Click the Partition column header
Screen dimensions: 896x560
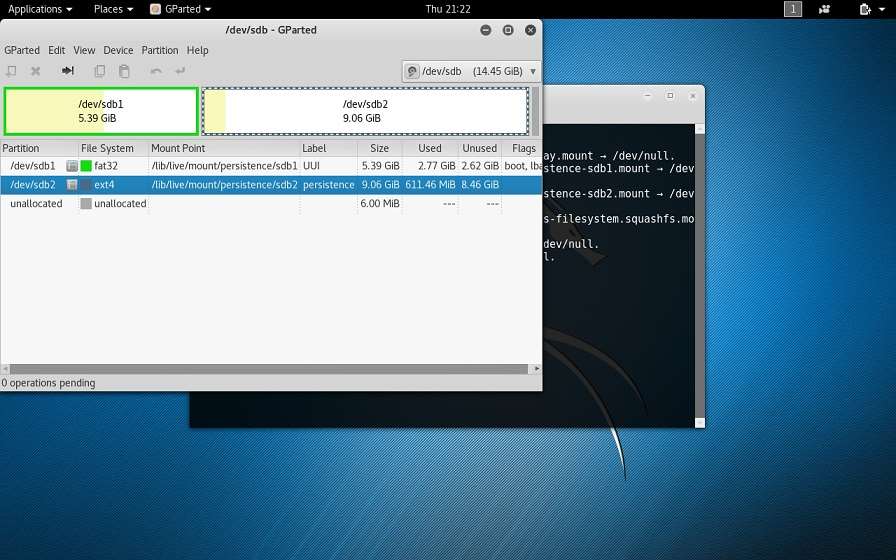point(39,148)
